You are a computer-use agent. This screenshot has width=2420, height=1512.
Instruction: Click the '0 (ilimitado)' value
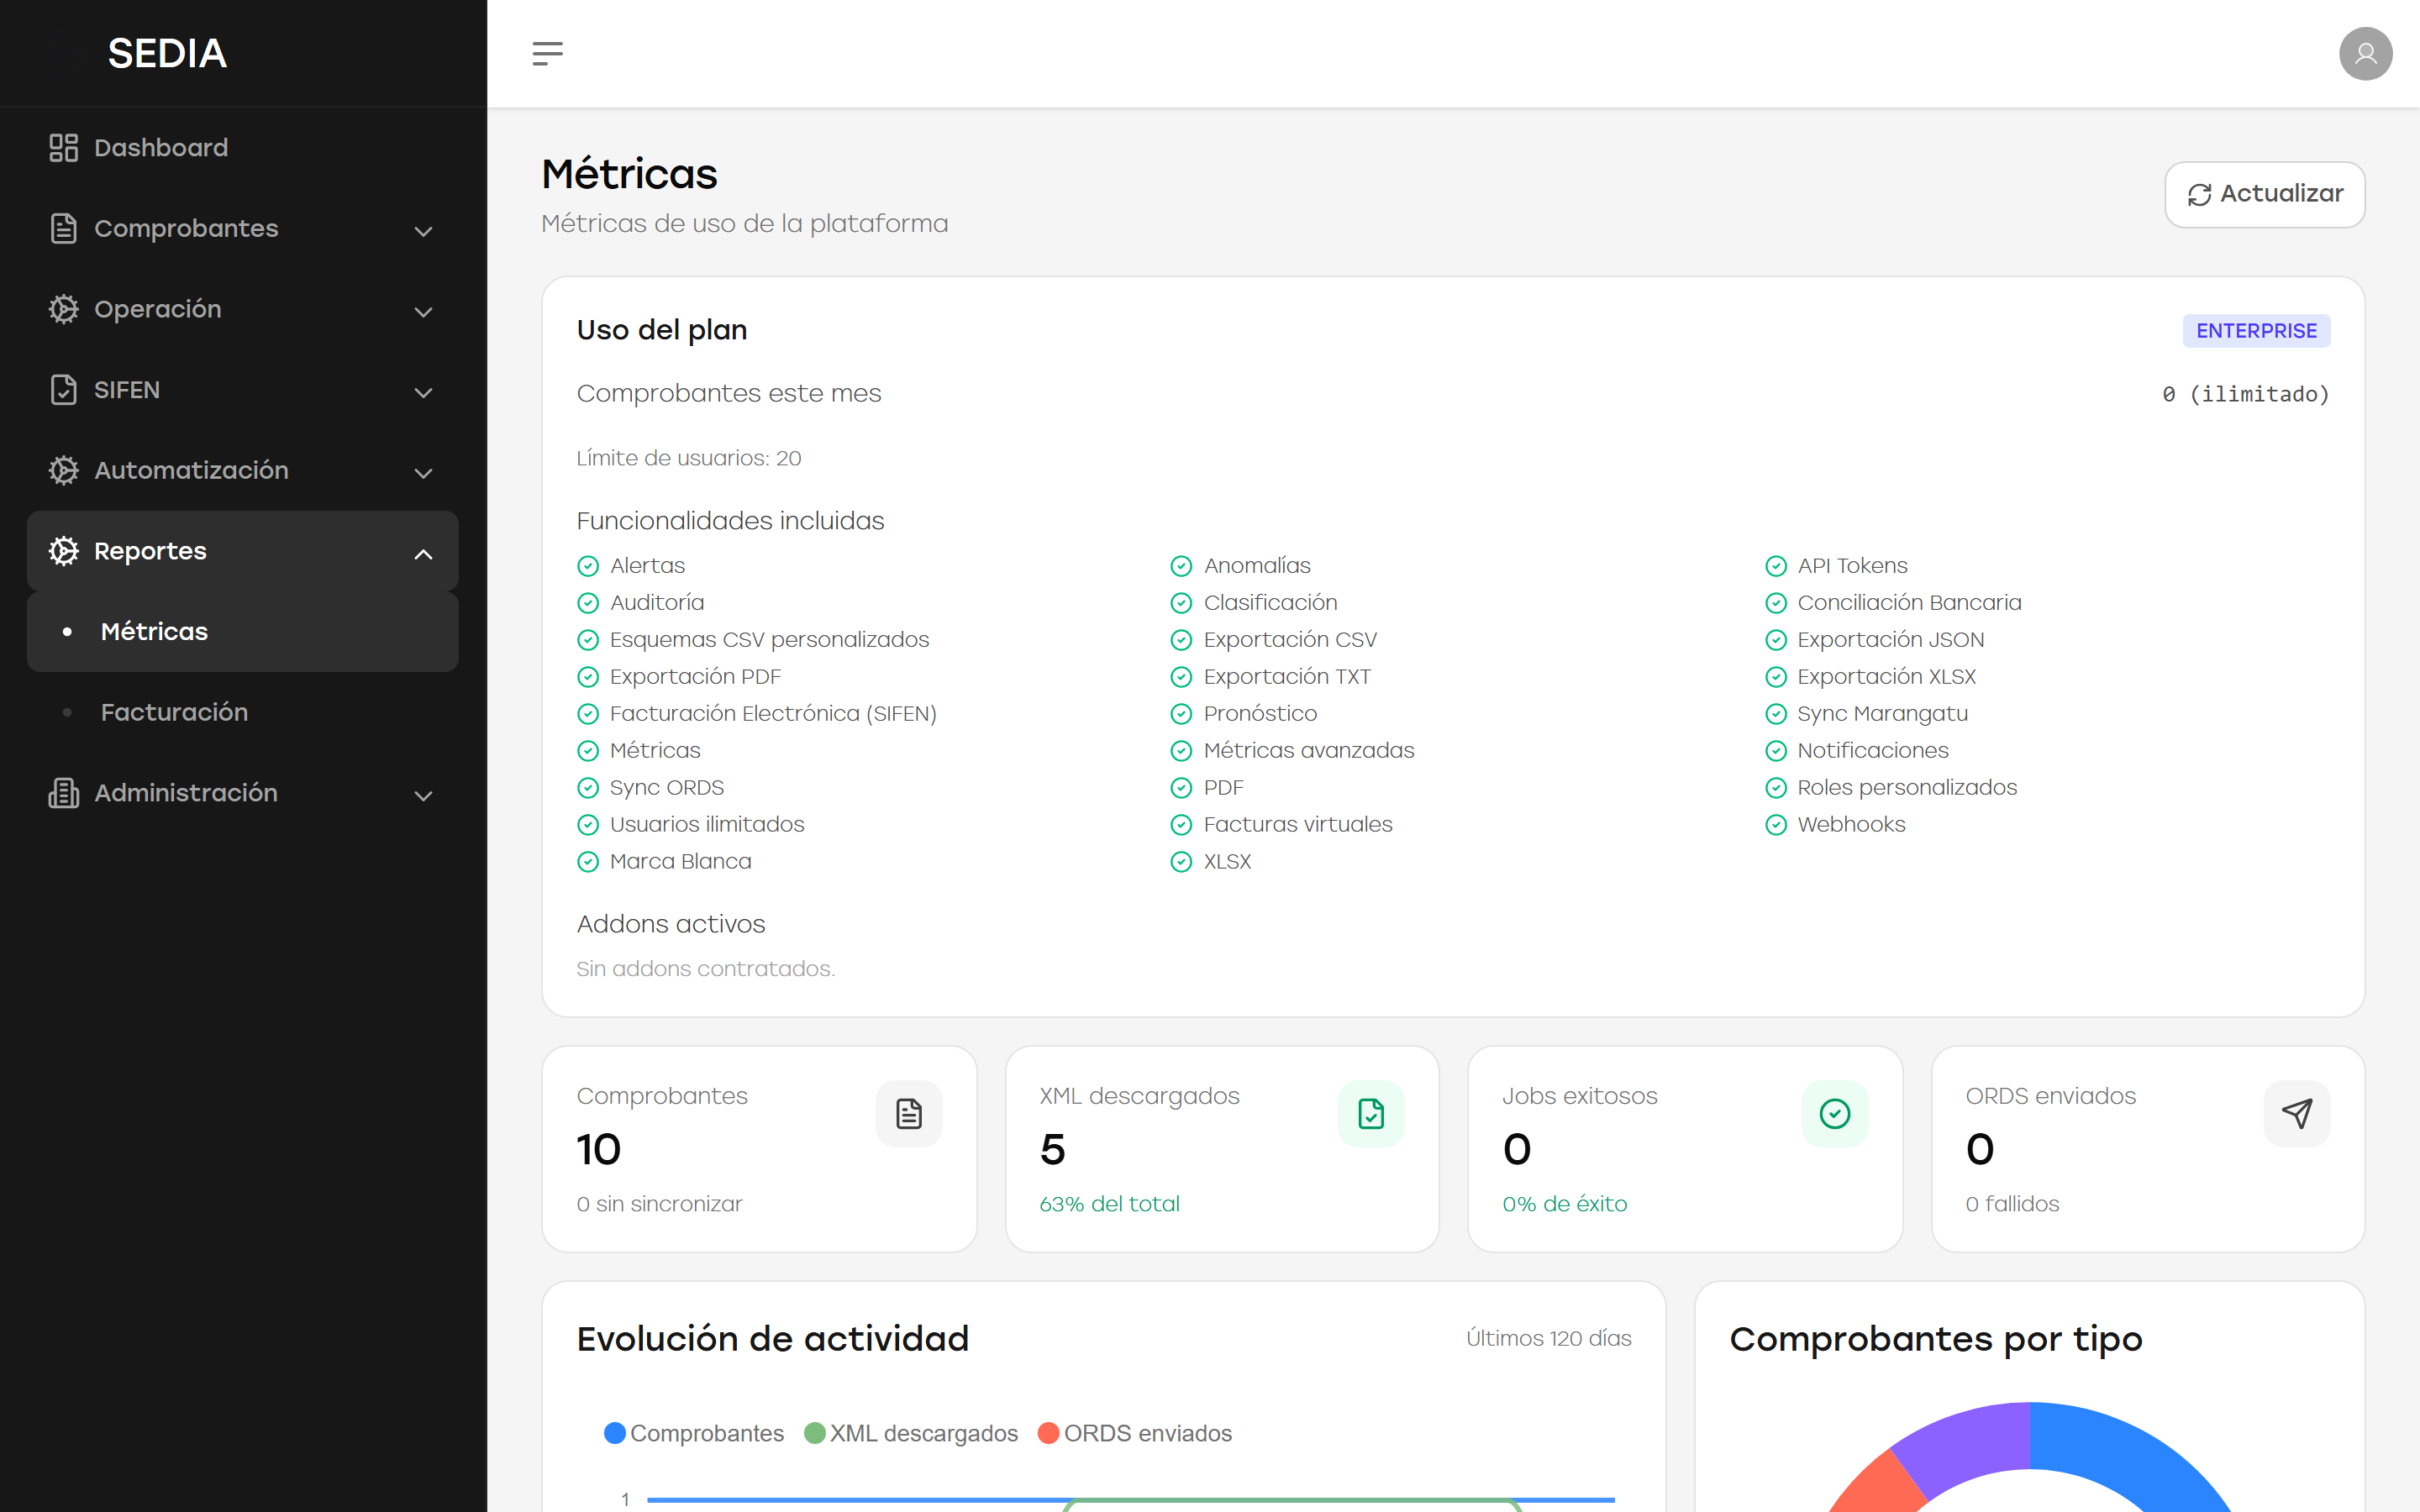tap(2245, 394)
